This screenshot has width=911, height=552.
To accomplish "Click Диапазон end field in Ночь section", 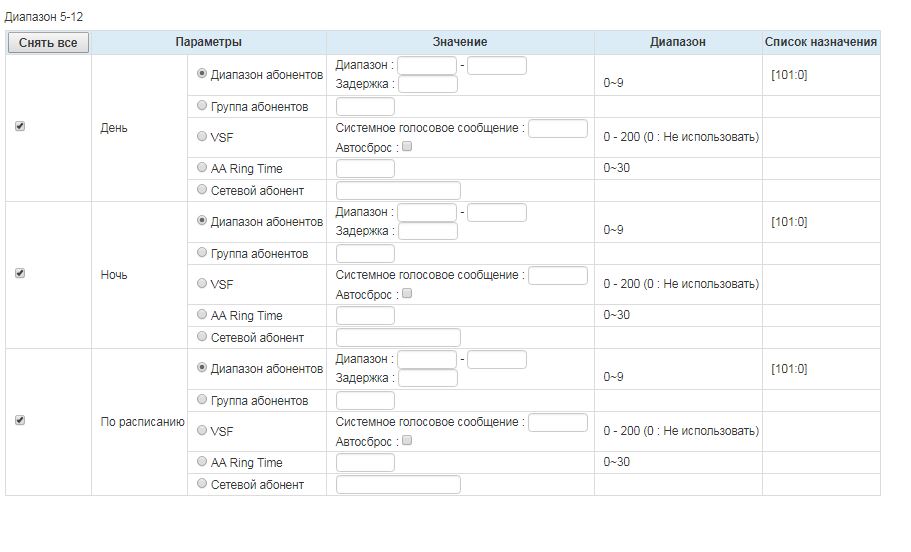I will point(497,213).
